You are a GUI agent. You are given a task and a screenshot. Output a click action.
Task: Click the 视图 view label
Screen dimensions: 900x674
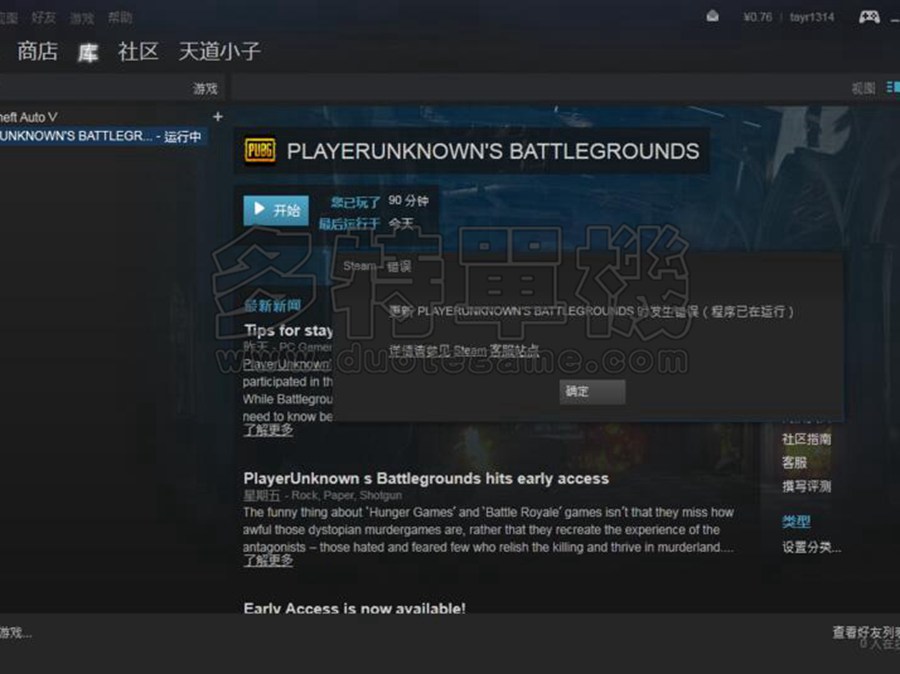coord(863,88)
